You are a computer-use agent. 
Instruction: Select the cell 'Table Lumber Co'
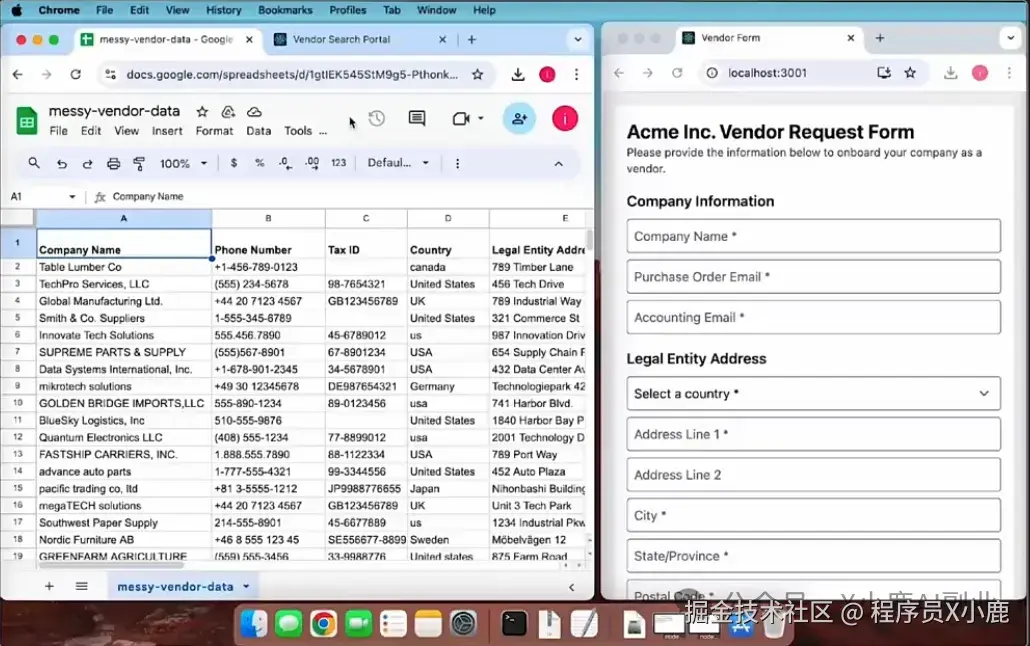click(123, 267)
